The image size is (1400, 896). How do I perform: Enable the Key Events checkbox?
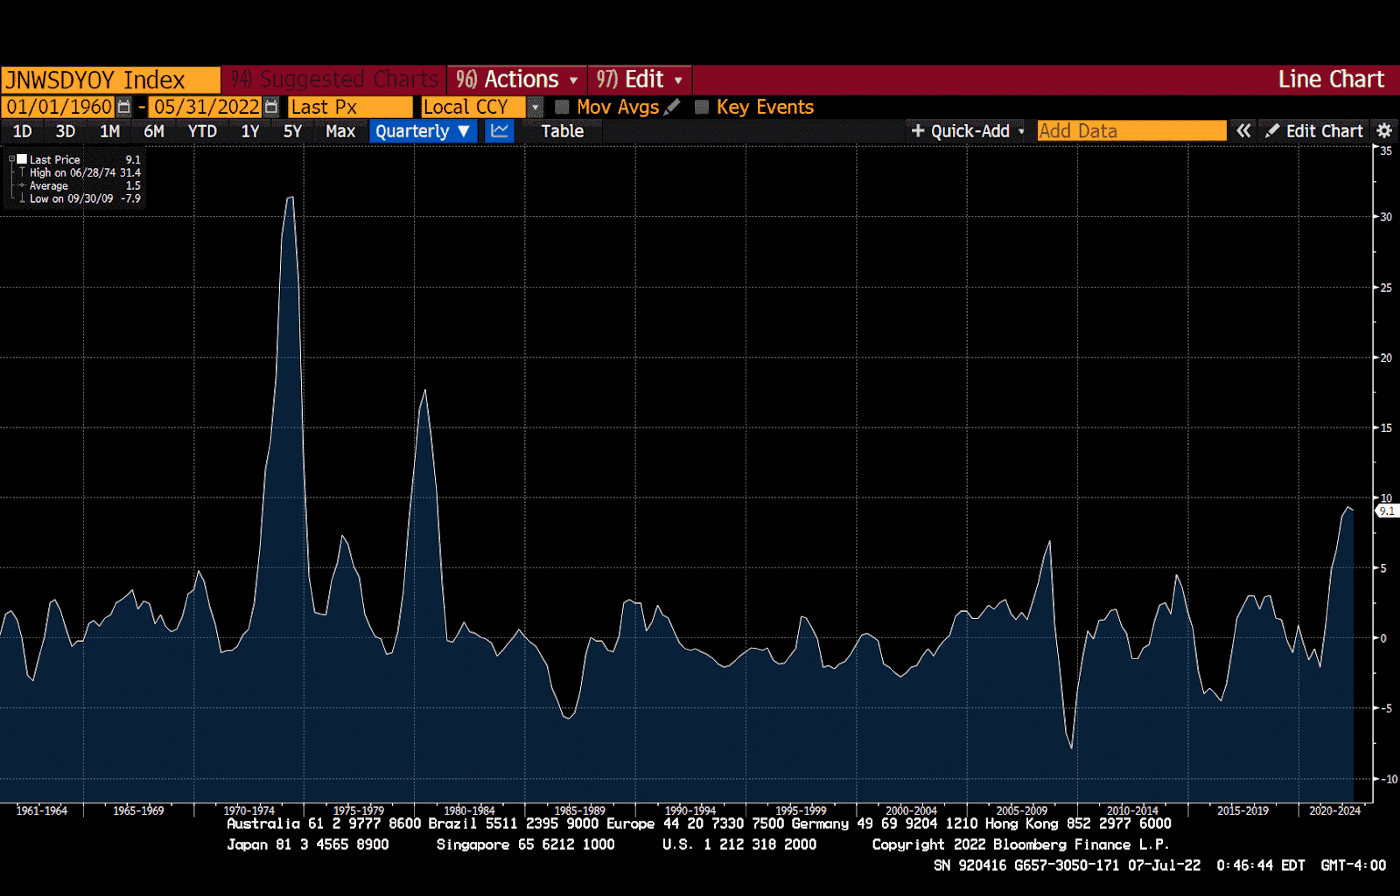(702, 107)
